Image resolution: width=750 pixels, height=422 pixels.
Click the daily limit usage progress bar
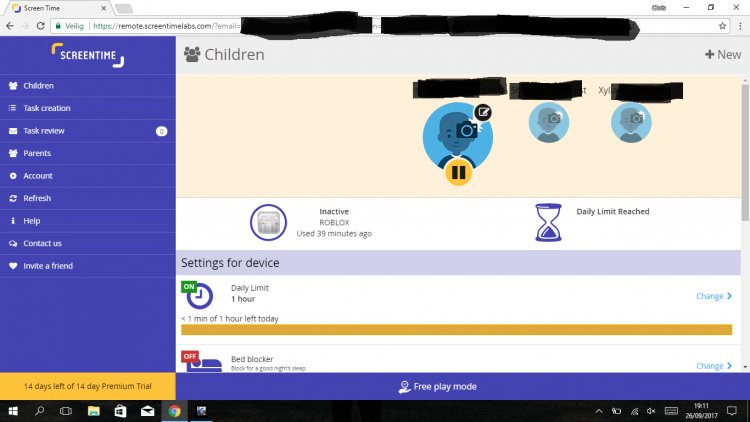[456, 330]
